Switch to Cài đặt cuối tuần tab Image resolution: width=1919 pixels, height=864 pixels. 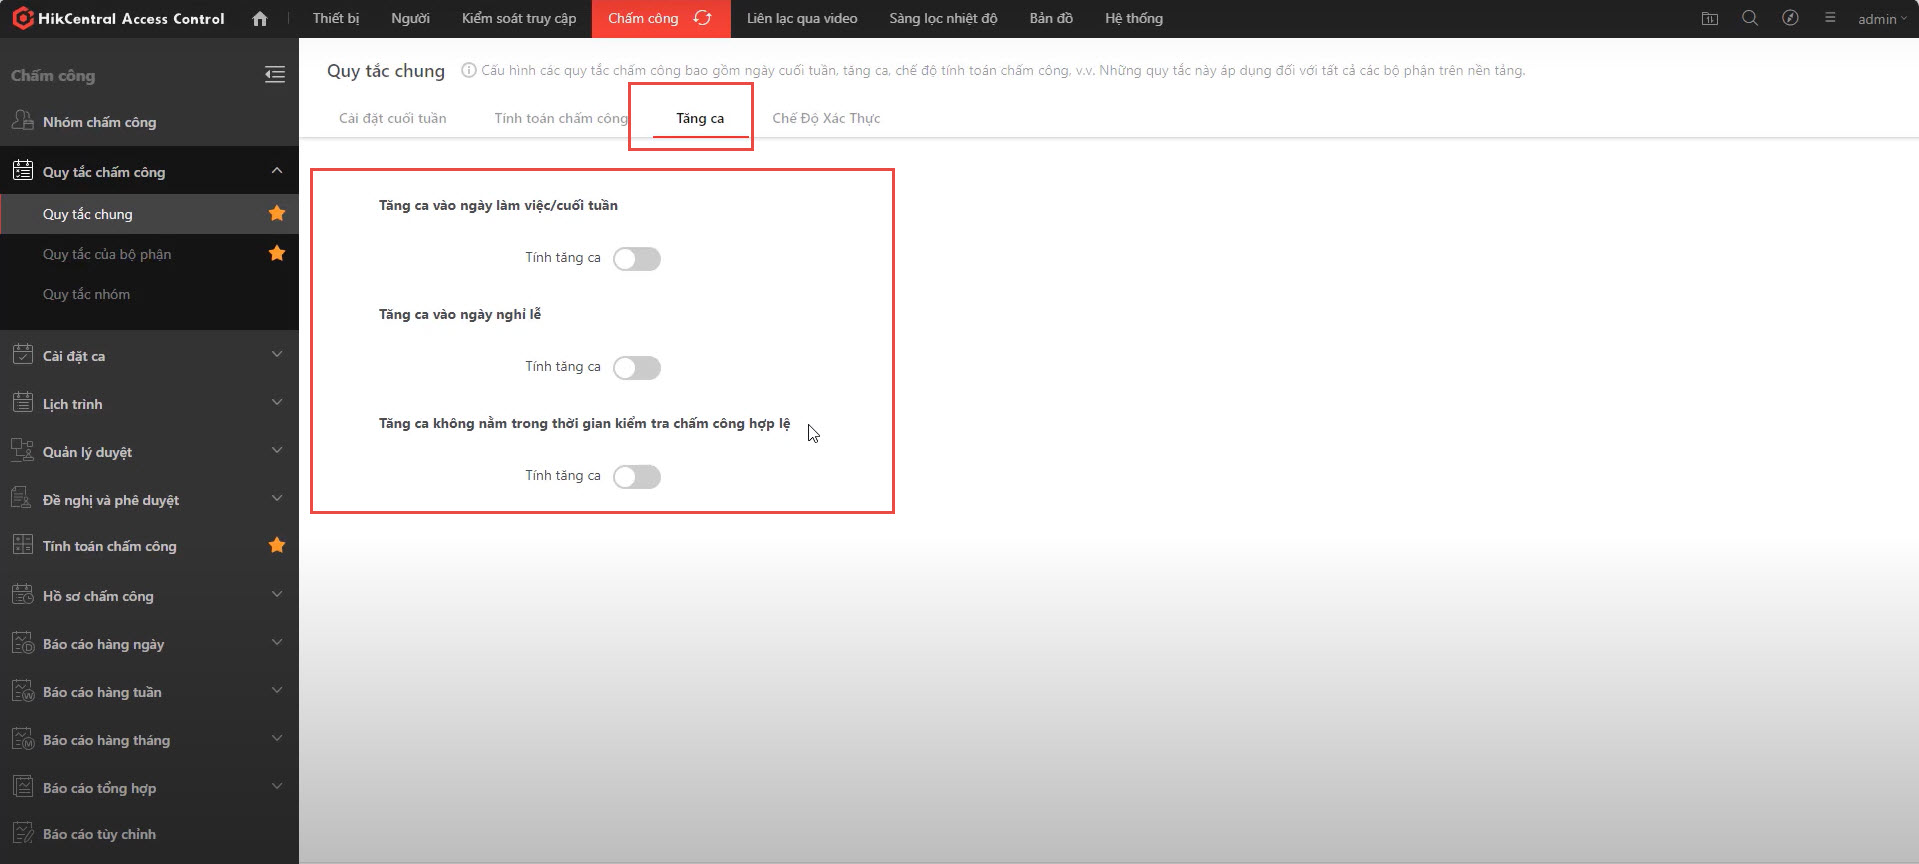point(392,118)
